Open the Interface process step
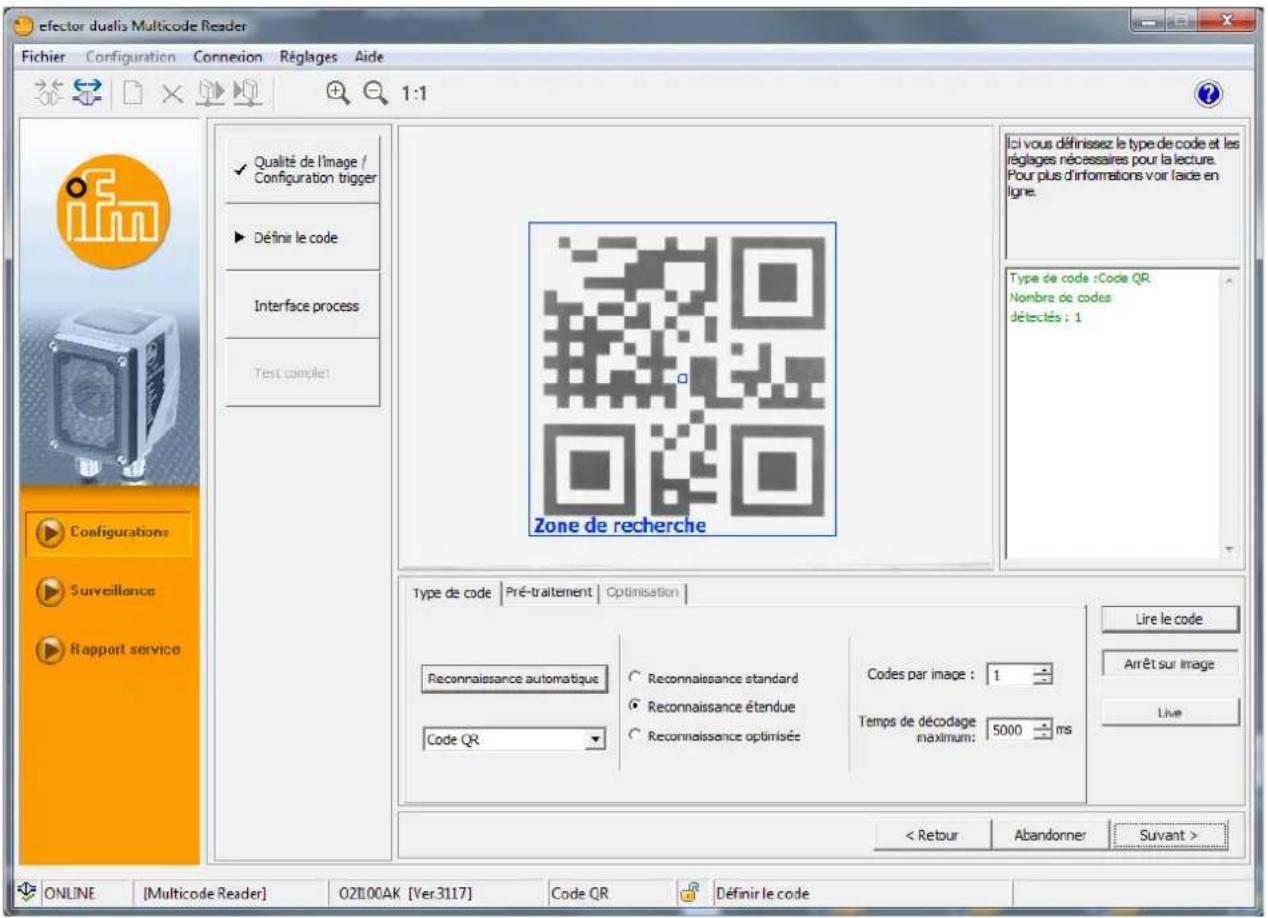Viewport: 1268px width, 918px height. click(303, 305)
